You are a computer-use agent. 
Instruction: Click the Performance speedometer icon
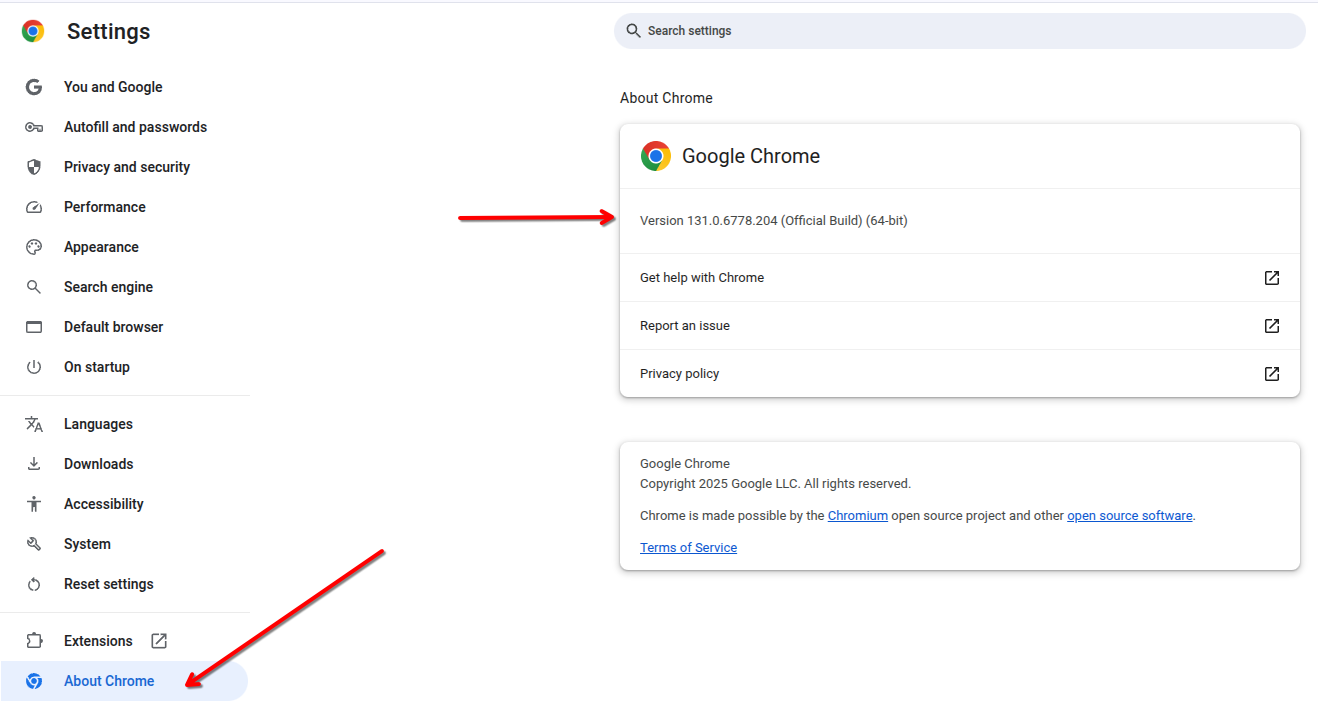(x=33, y=207)
